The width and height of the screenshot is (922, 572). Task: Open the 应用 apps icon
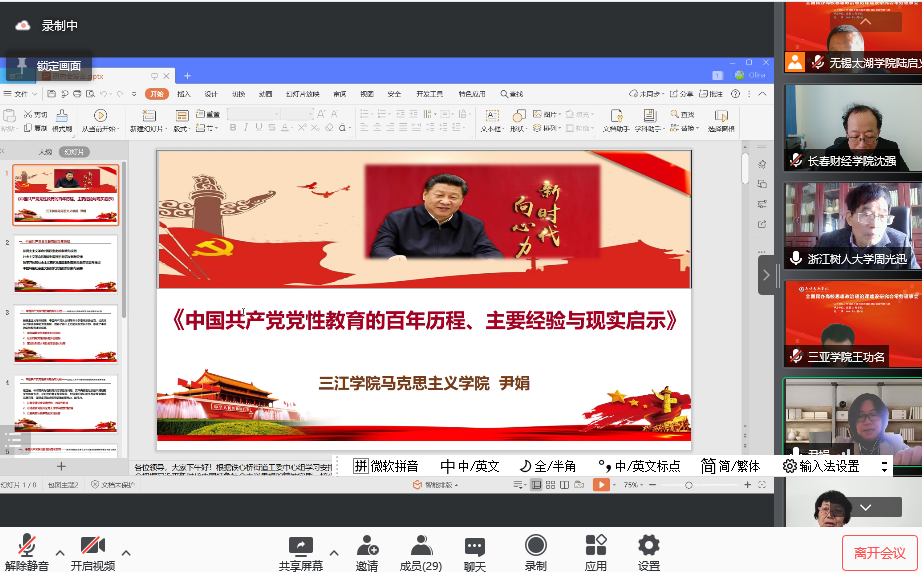click(x=596, y=550)
